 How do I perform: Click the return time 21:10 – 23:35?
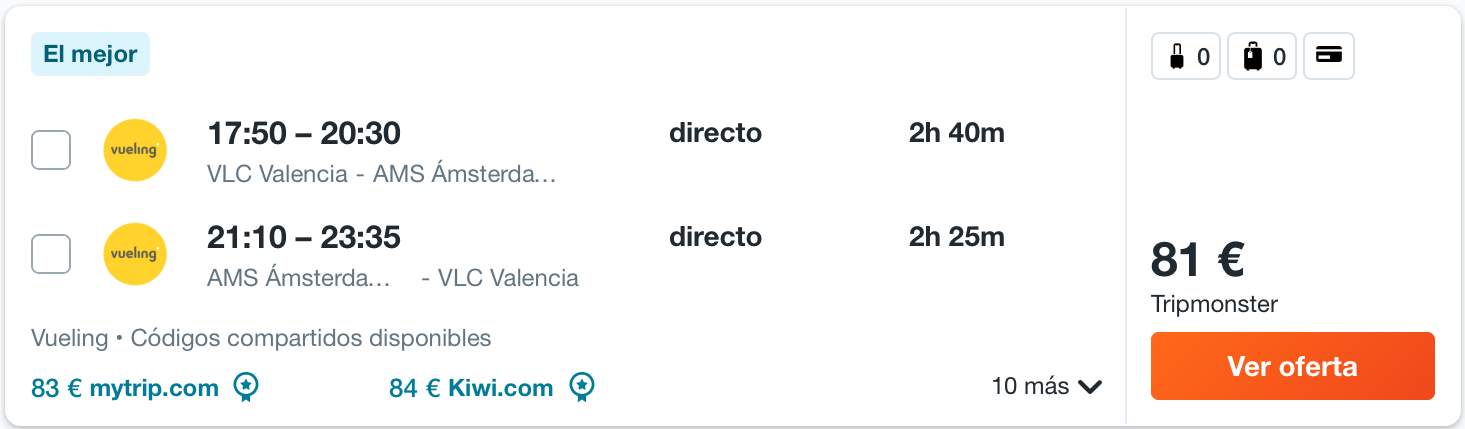pyautogui.click(x=304, y=237)
